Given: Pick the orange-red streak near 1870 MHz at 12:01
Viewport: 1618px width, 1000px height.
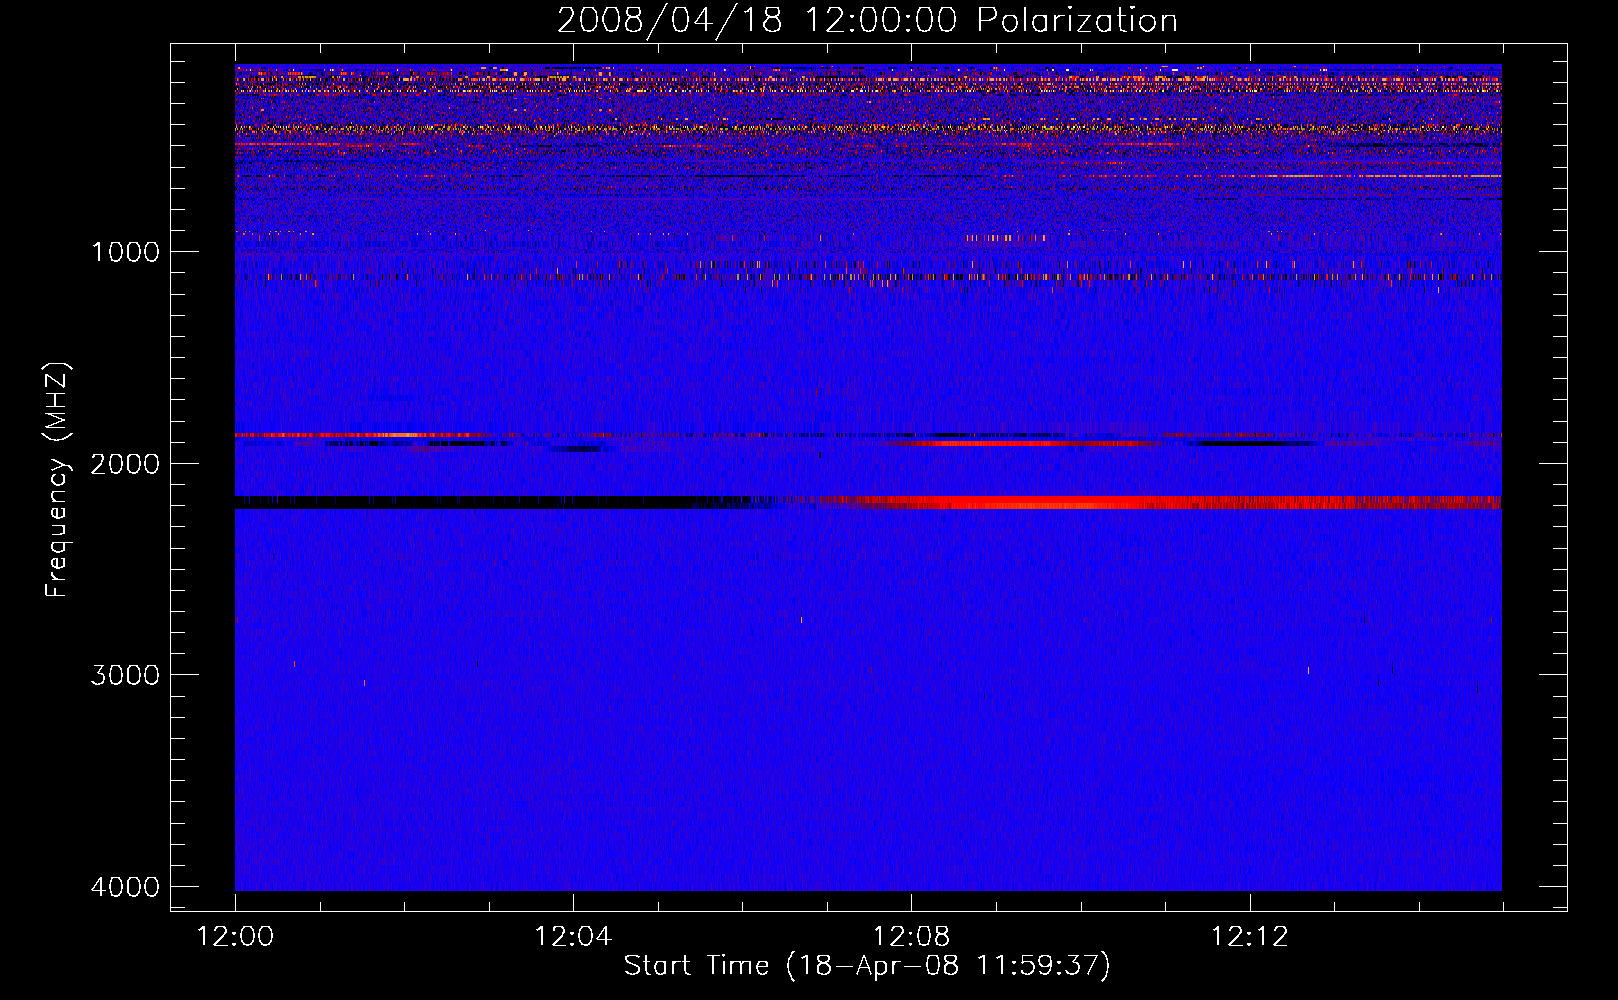Looking at the screenshot, I should pyautogui.click(x=360, y=435).
